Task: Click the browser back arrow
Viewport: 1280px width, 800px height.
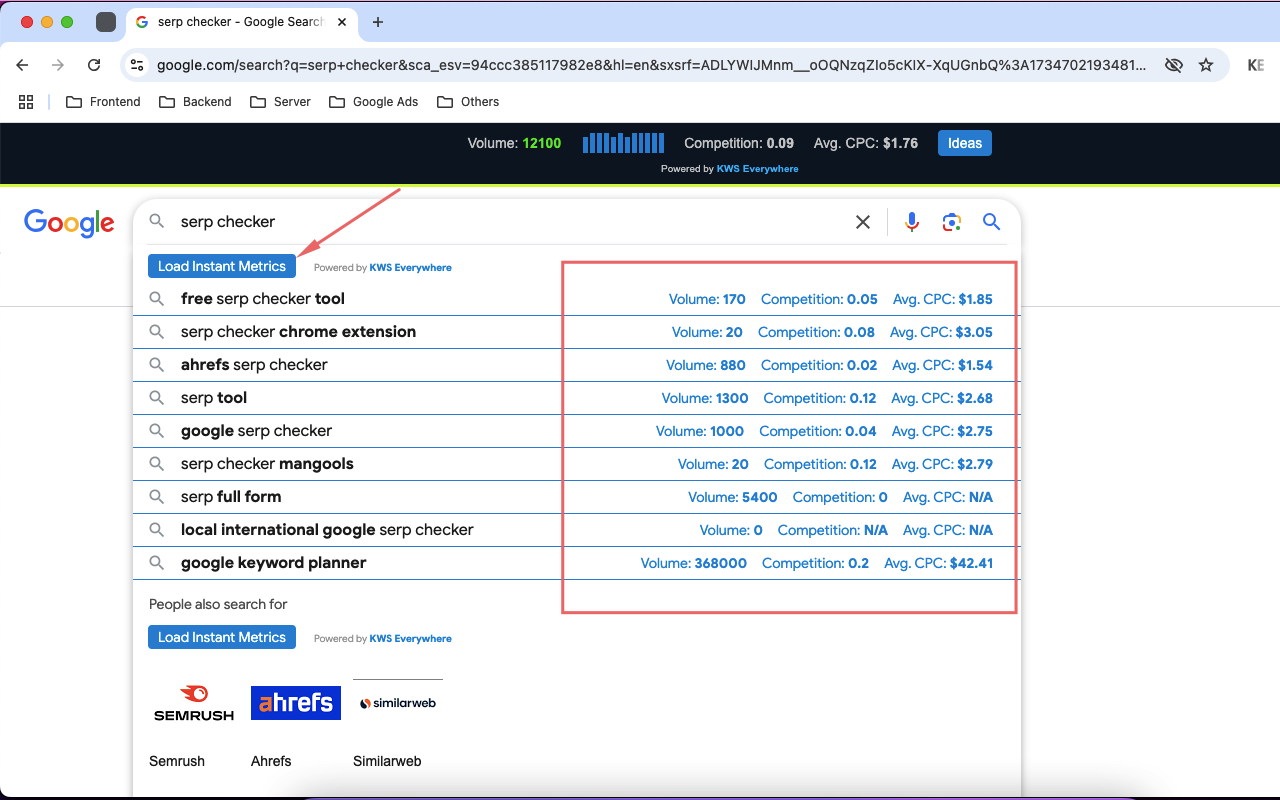Action: tap(23, 65)
